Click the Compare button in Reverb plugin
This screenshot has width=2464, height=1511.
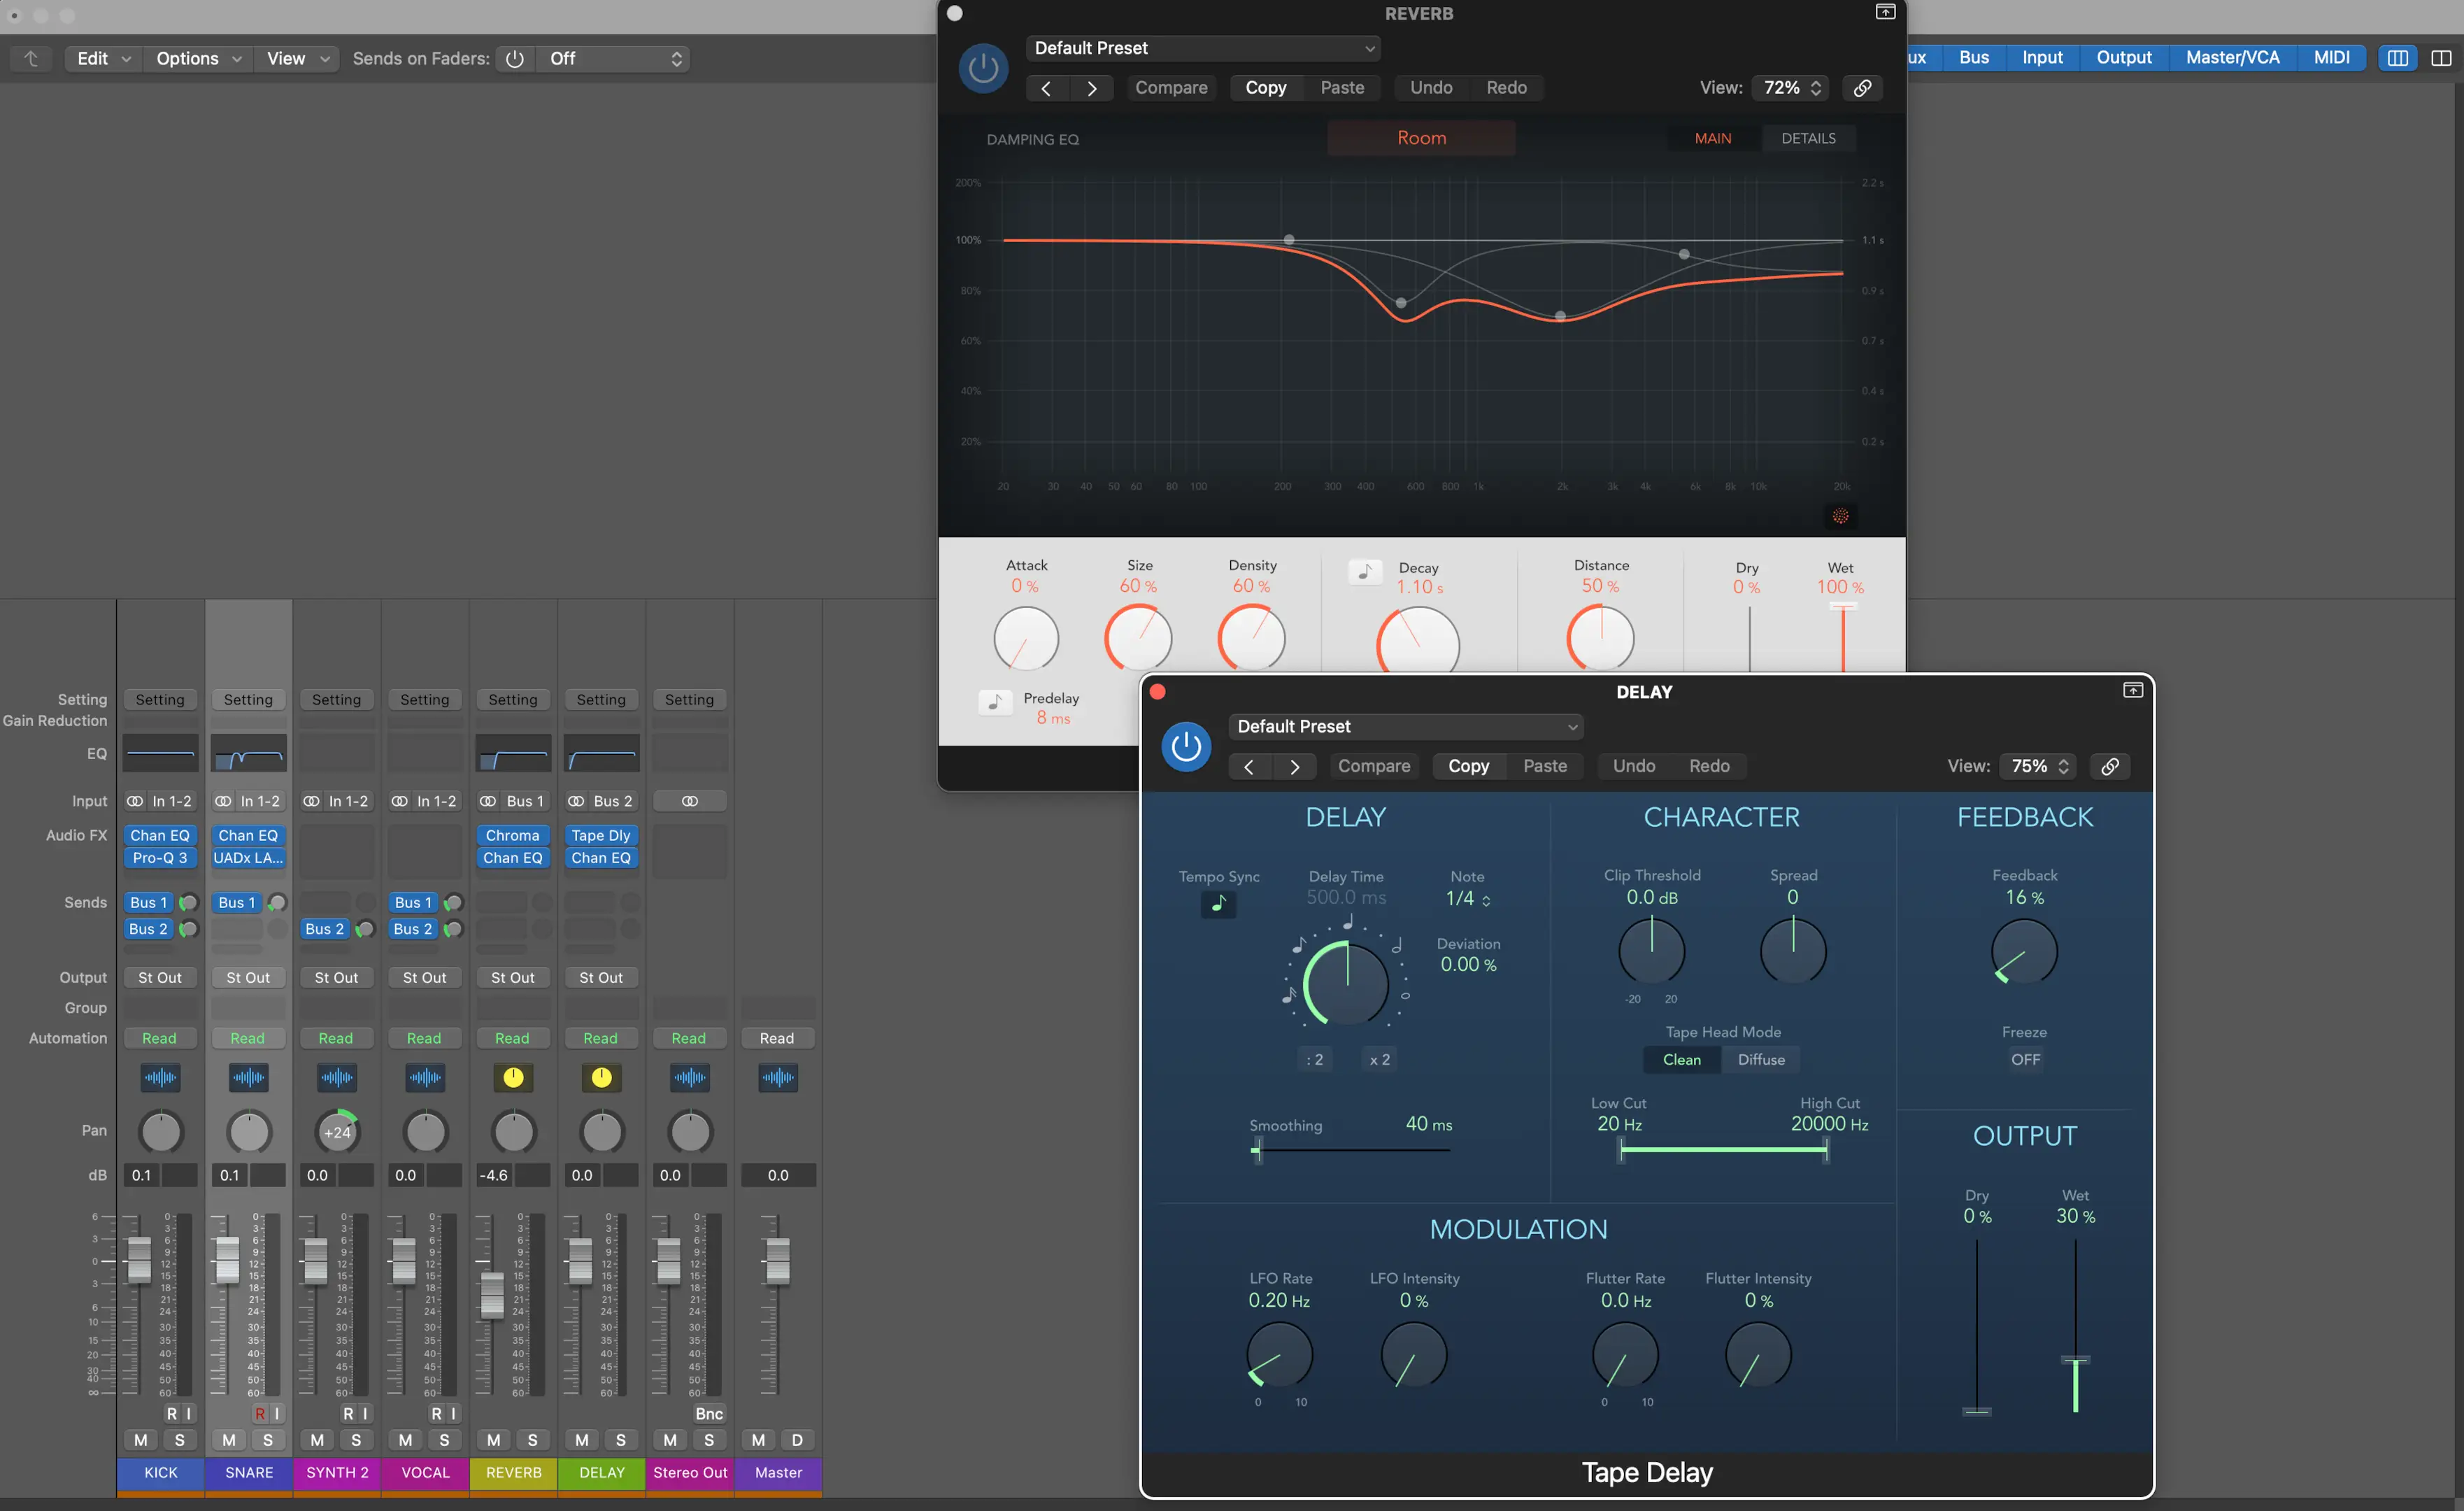click(x=1170, y=85)
